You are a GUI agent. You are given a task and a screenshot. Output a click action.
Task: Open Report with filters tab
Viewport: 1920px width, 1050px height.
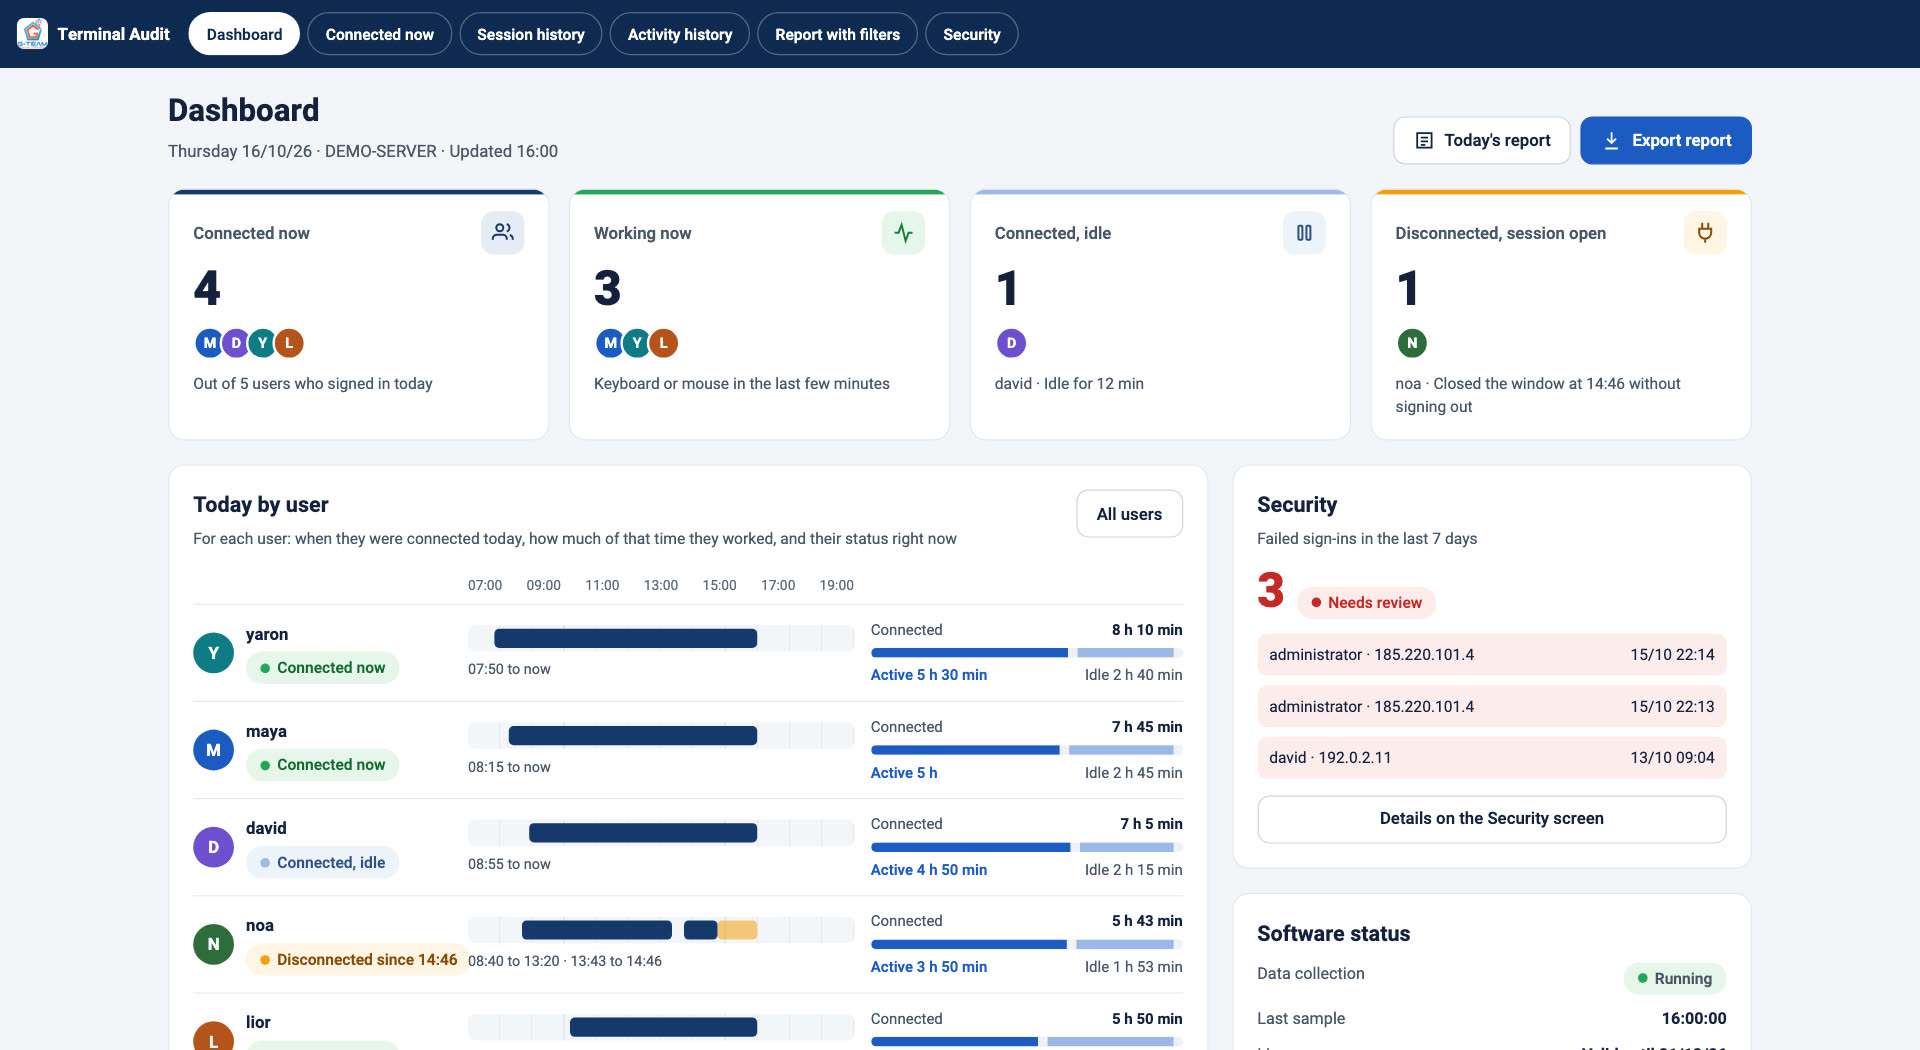pyautogui.click(x=837, y=34)
